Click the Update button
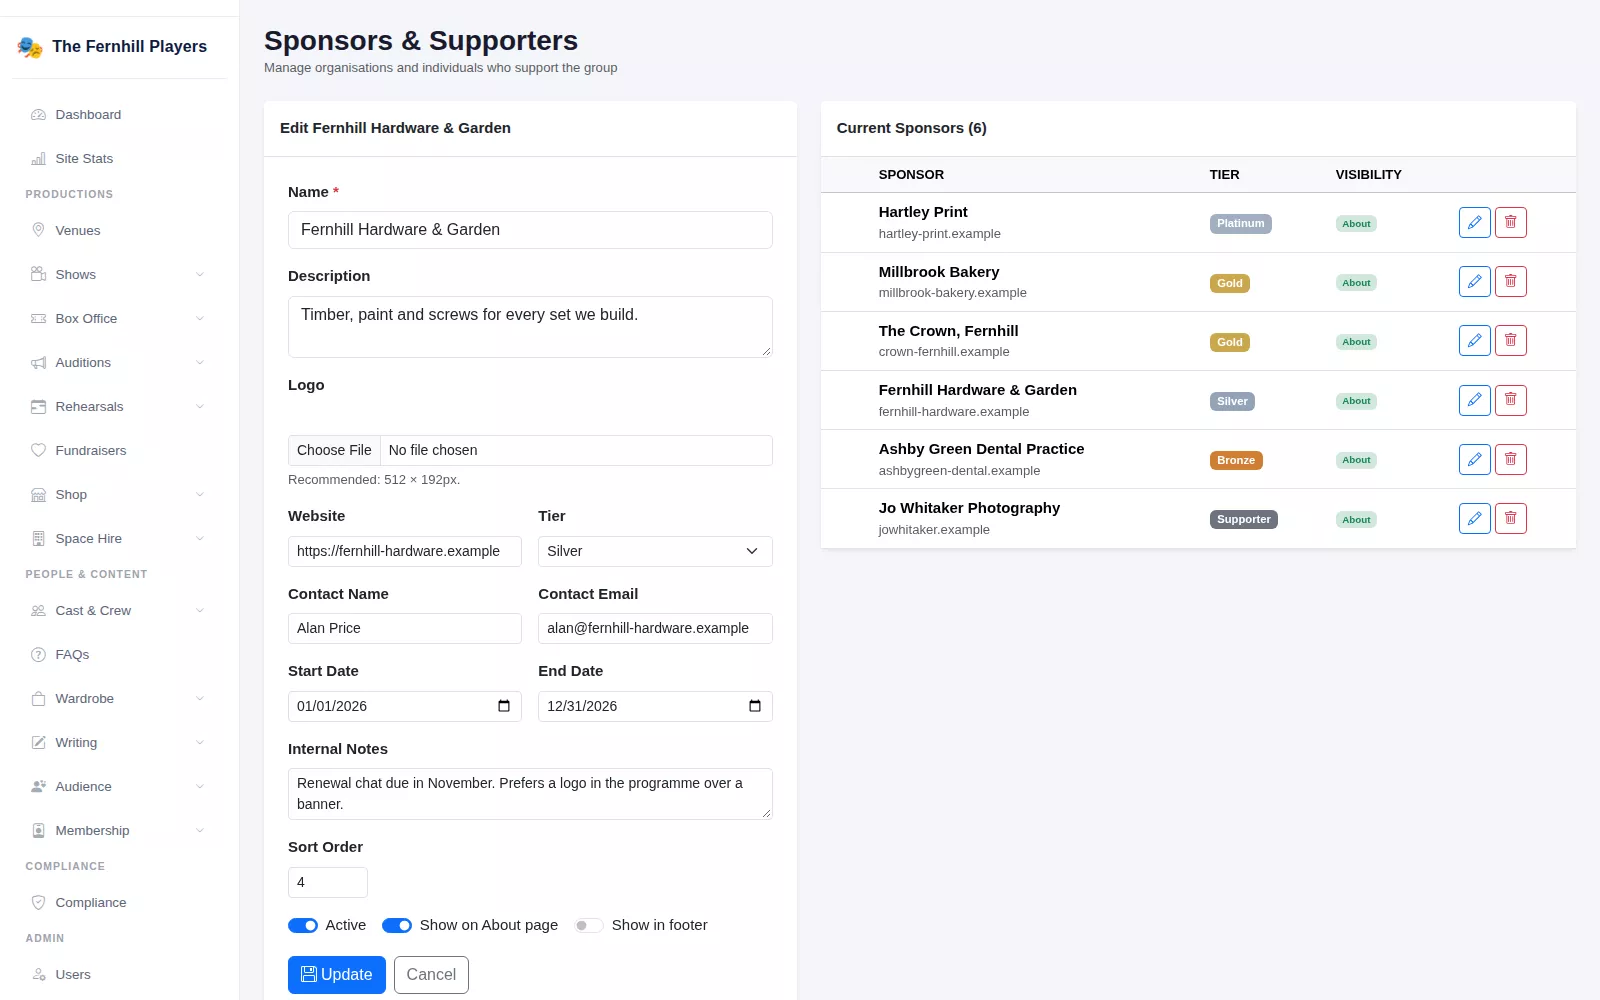1600x1000 pixels. [337, 975]
